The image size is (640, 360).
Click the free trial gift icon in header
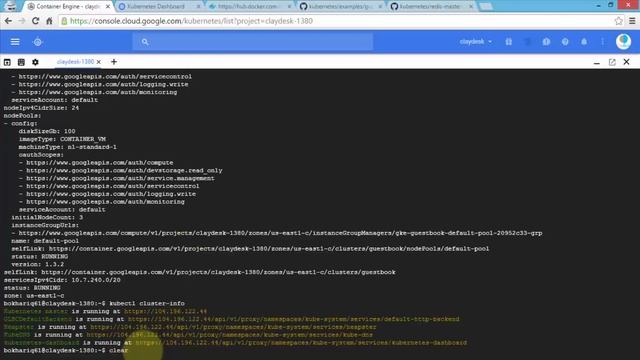coord(509,42)
